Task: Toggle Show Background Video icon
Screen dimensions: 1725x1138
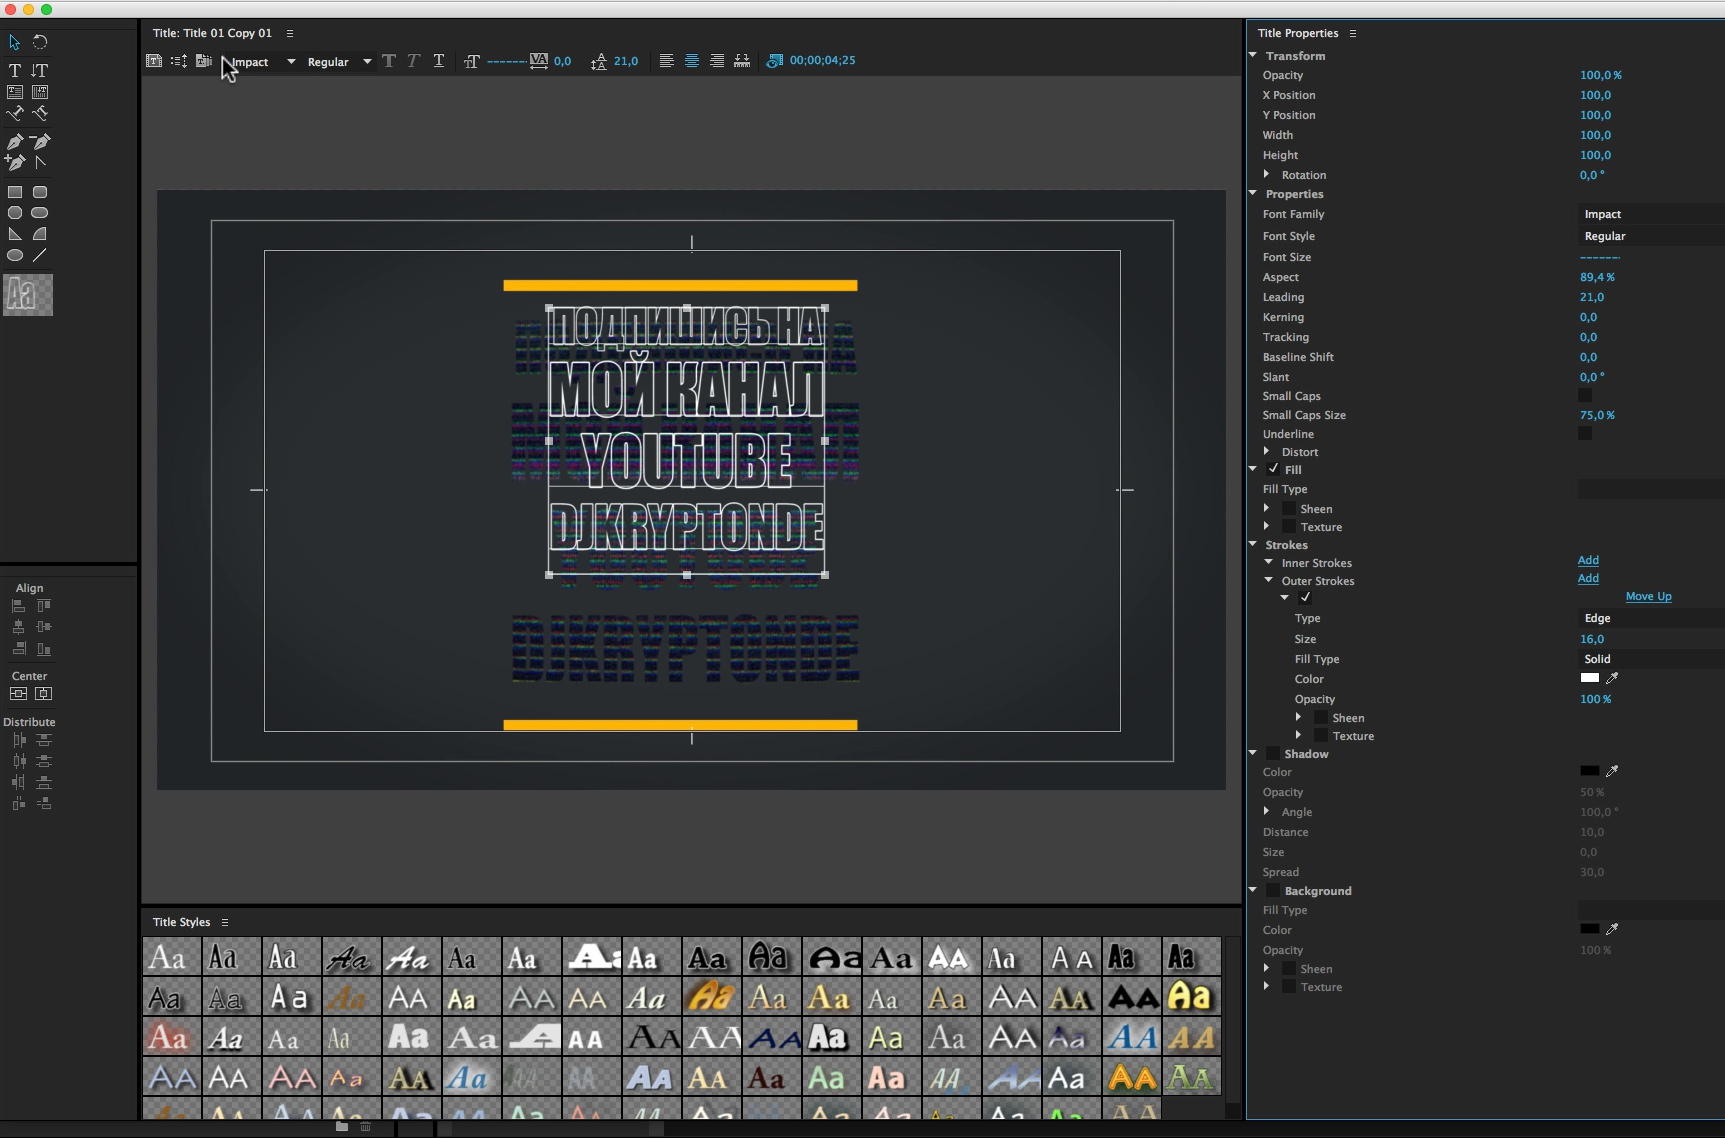Action: click(x=774, y=61)
